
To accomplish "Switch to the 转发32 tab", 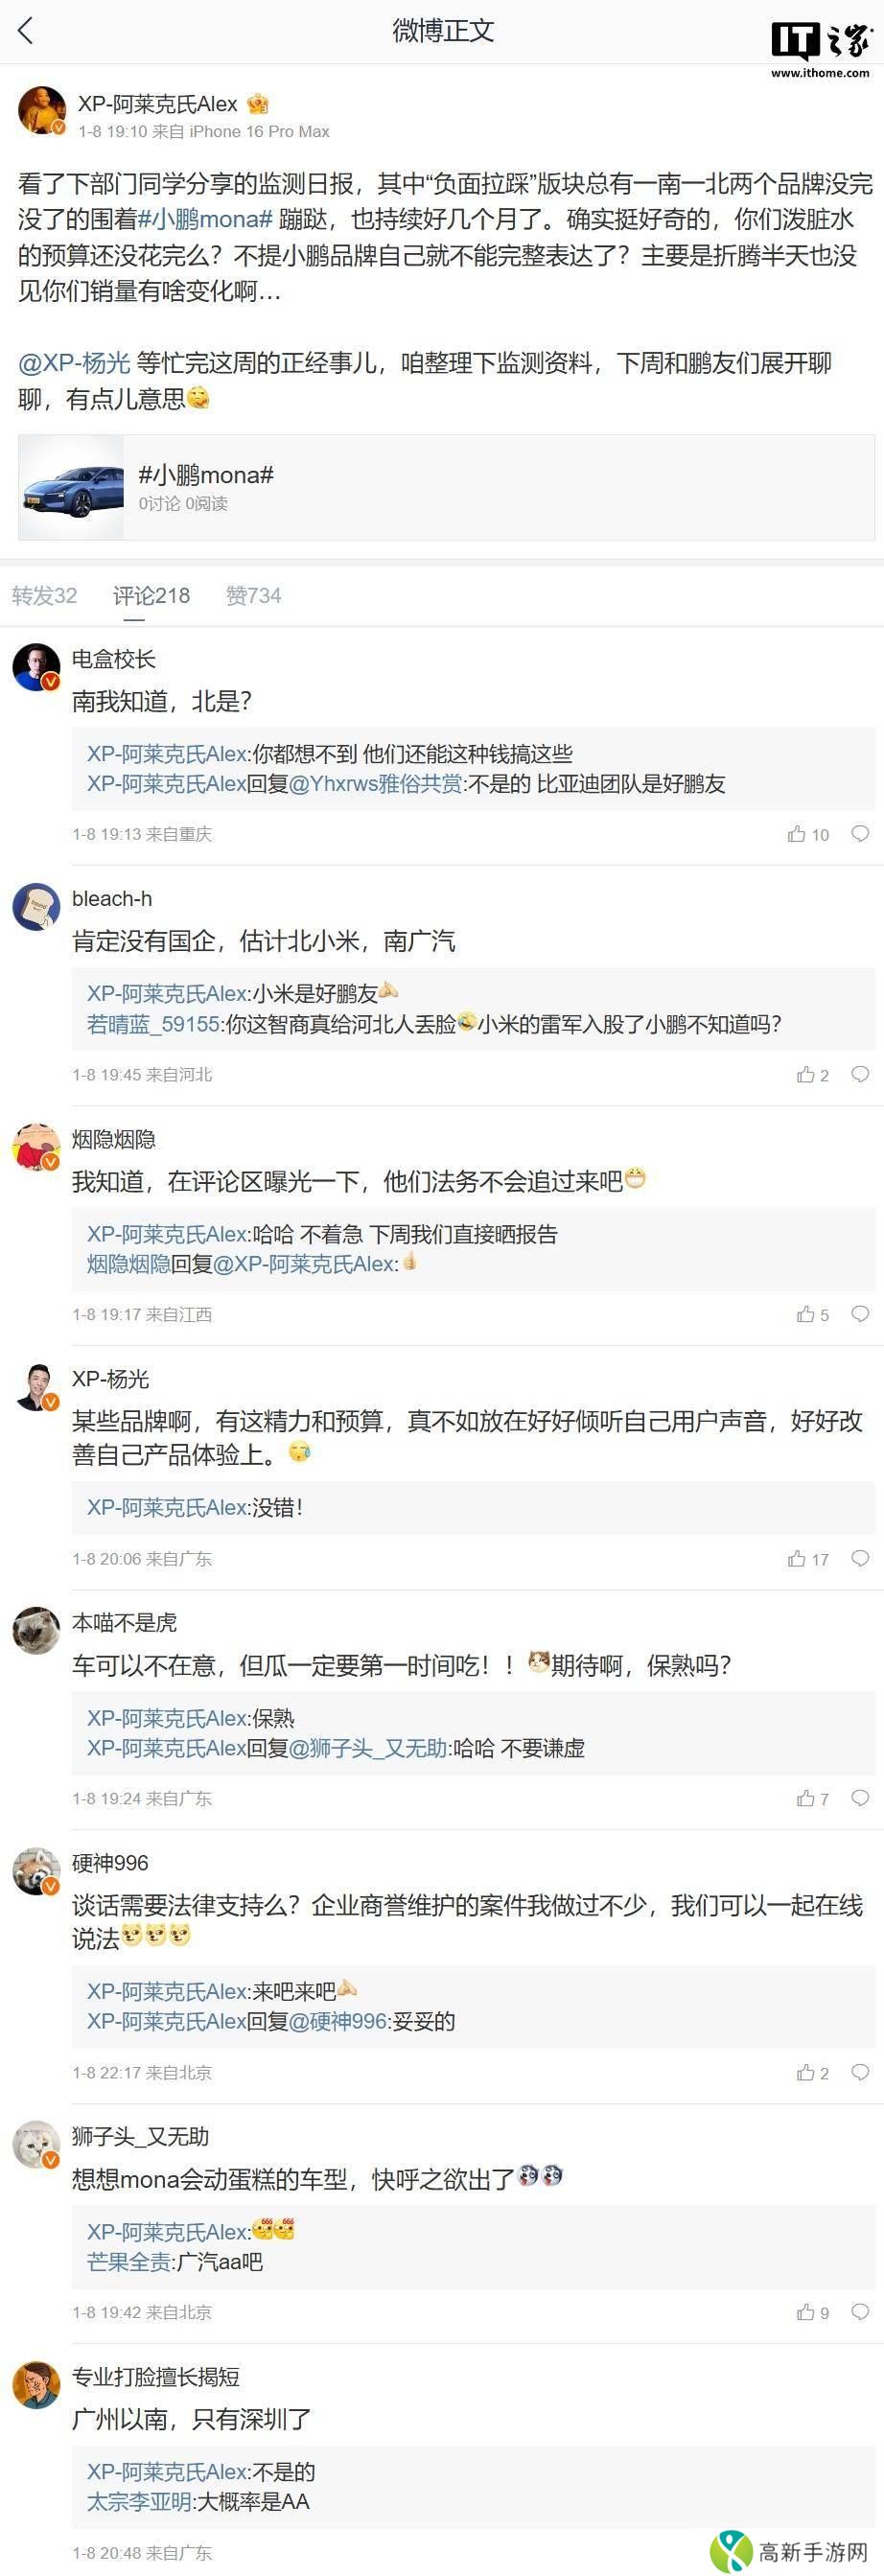I will [x=44, y=596].
